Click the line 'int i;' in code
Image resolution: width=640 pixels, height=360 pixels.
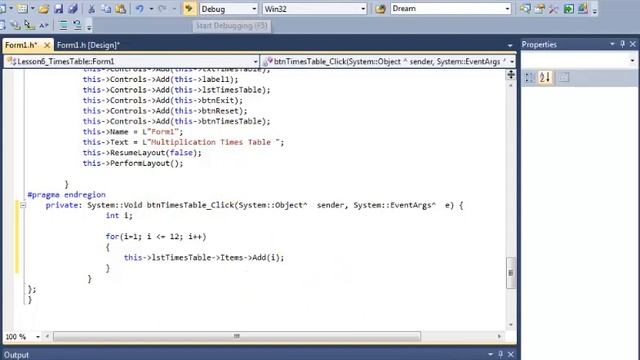pos(119,216)
